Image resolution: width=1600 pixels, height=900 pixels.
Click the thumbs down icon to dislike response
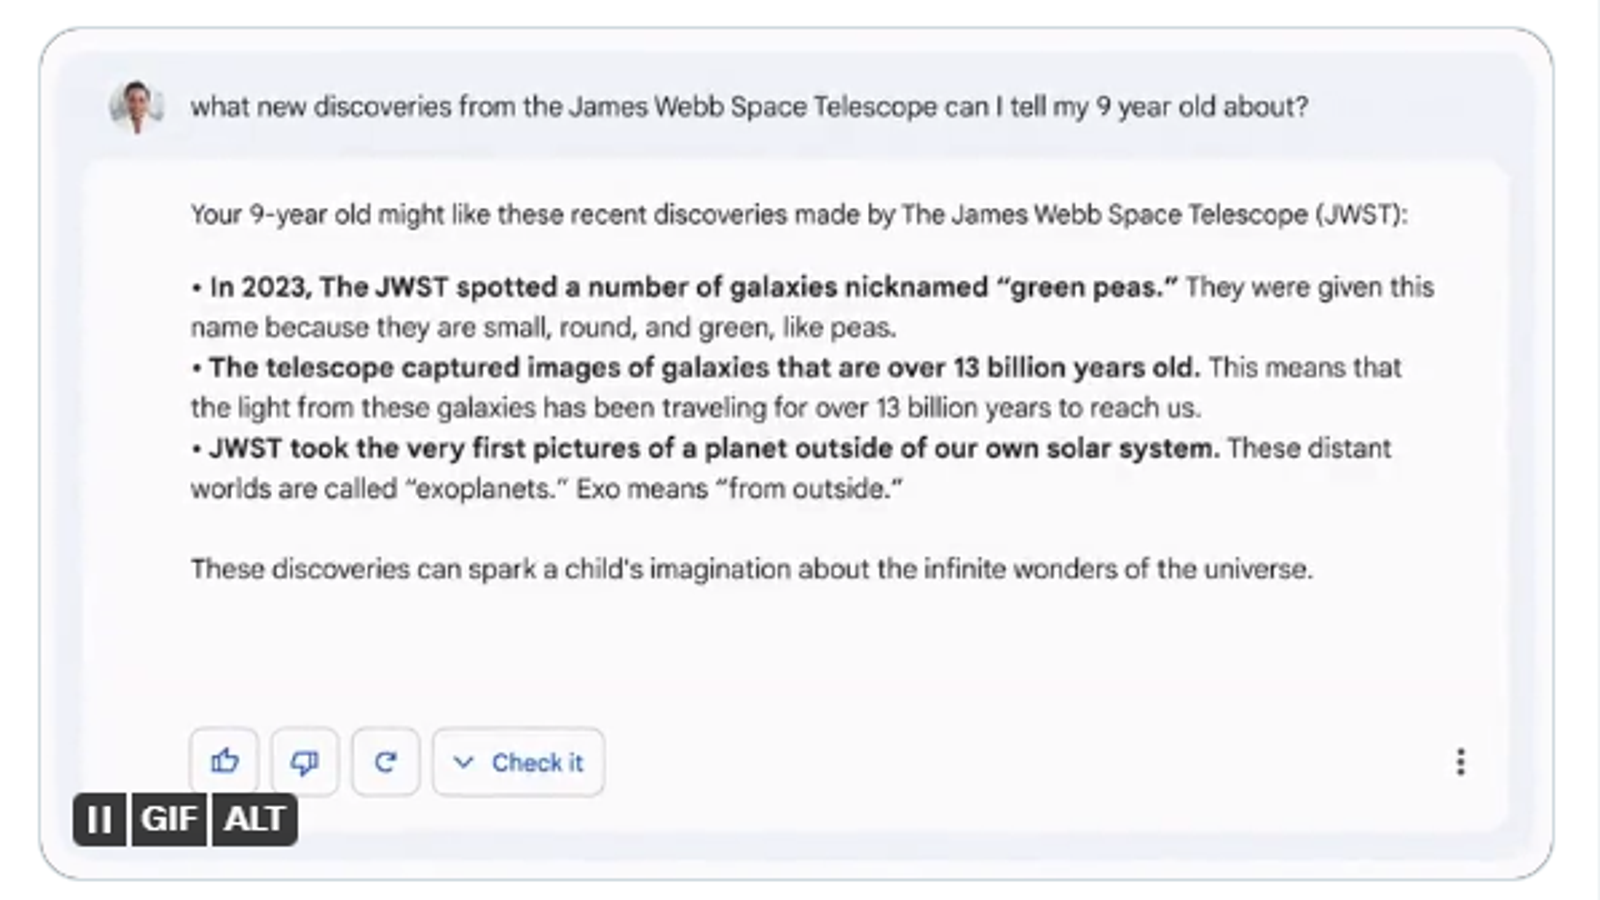pyautogui.click(x=304, y=762)
